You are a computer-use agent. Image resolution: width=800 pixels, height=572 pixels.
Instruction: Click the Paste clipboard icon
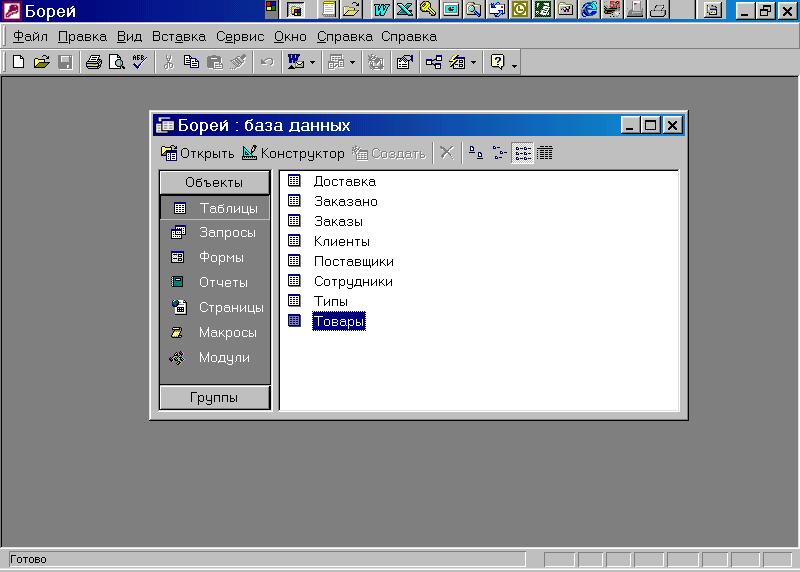click(215, 62)
